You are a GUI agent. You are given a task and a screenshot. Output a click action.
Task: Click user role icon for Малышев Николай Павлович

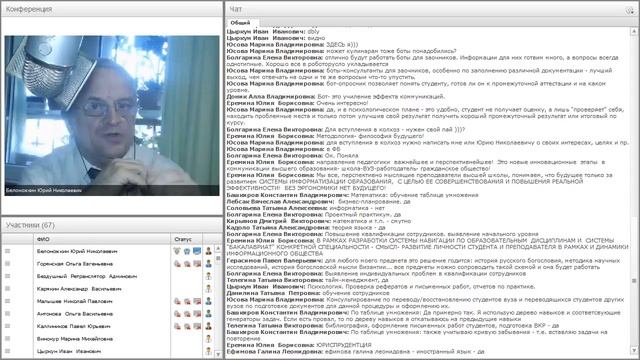point(209,301)
